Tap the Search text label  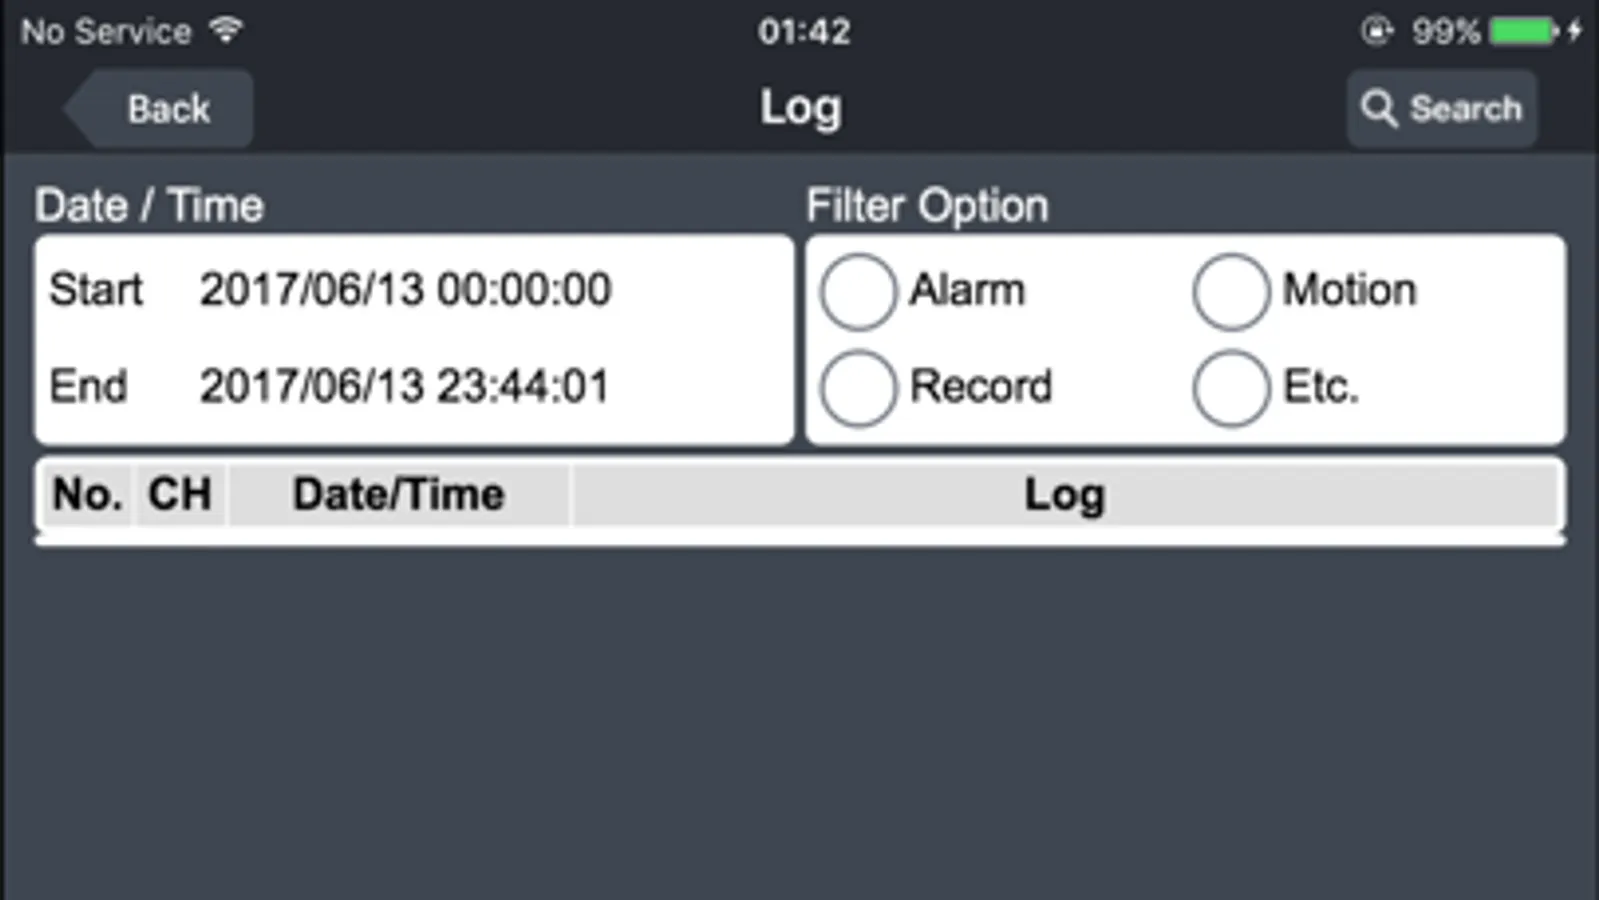(1465, 108)
